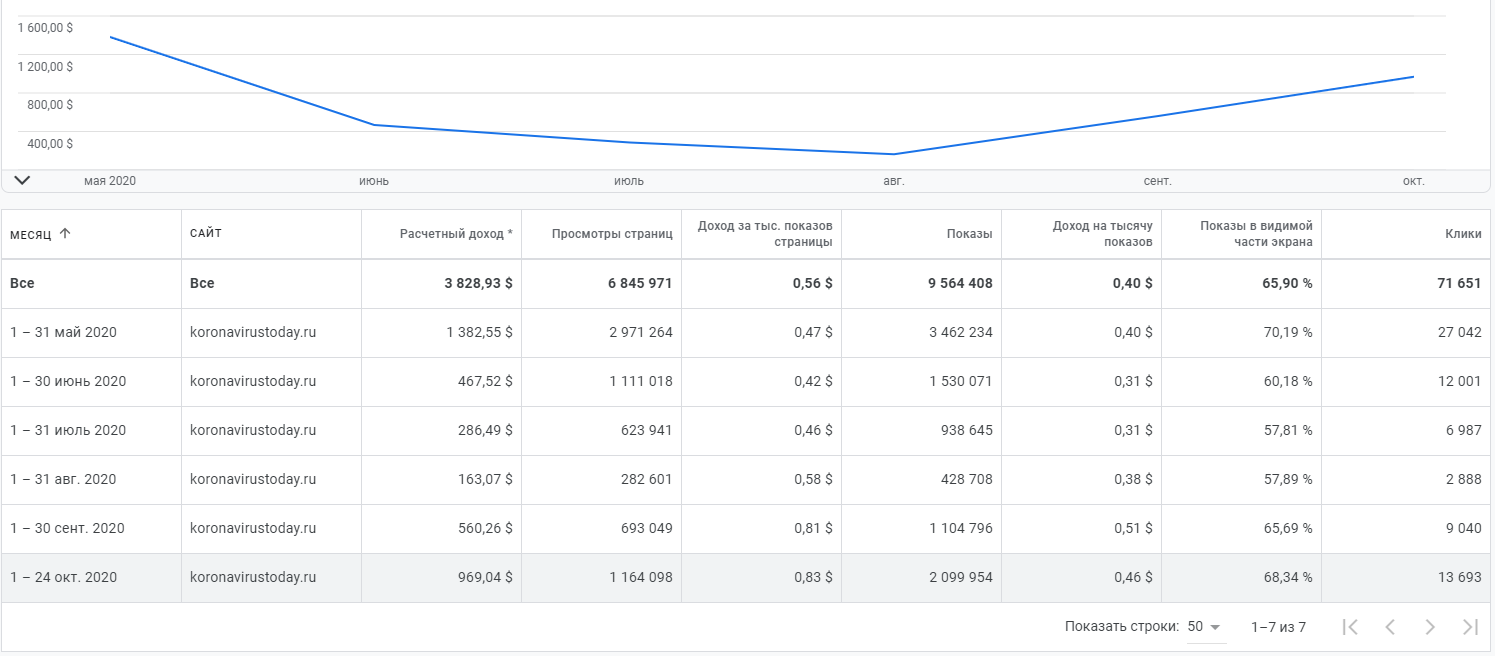This screenshot has height=663, width=1507.
Task: Select the 1 – 31 май 2020 row
Action: tap(63, 332)
